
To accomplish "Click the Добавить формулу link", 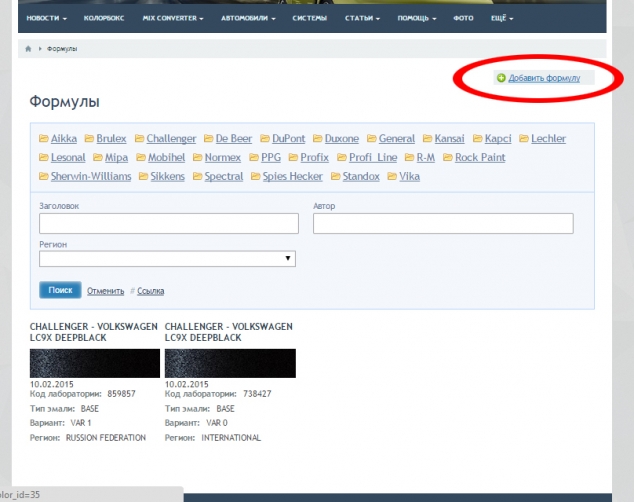I will pyautogui.click(x=544, y=78).
